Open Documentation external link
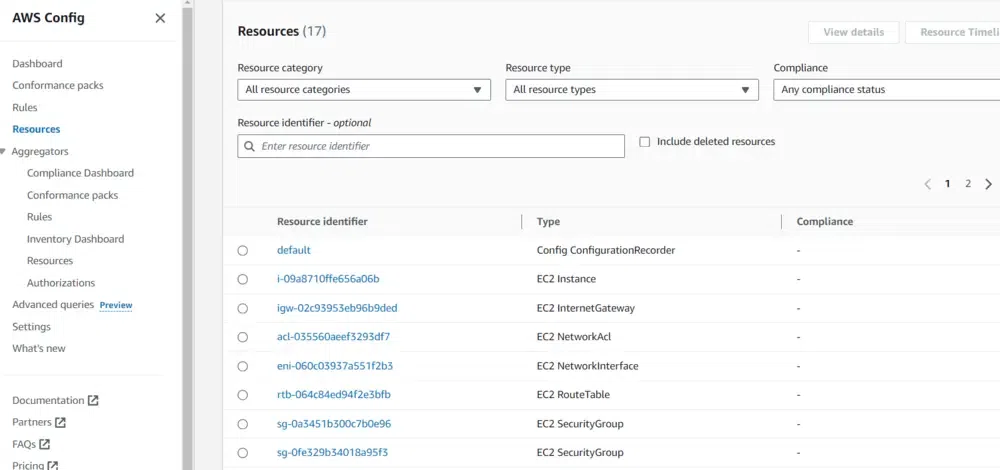 tap(48, 400)
